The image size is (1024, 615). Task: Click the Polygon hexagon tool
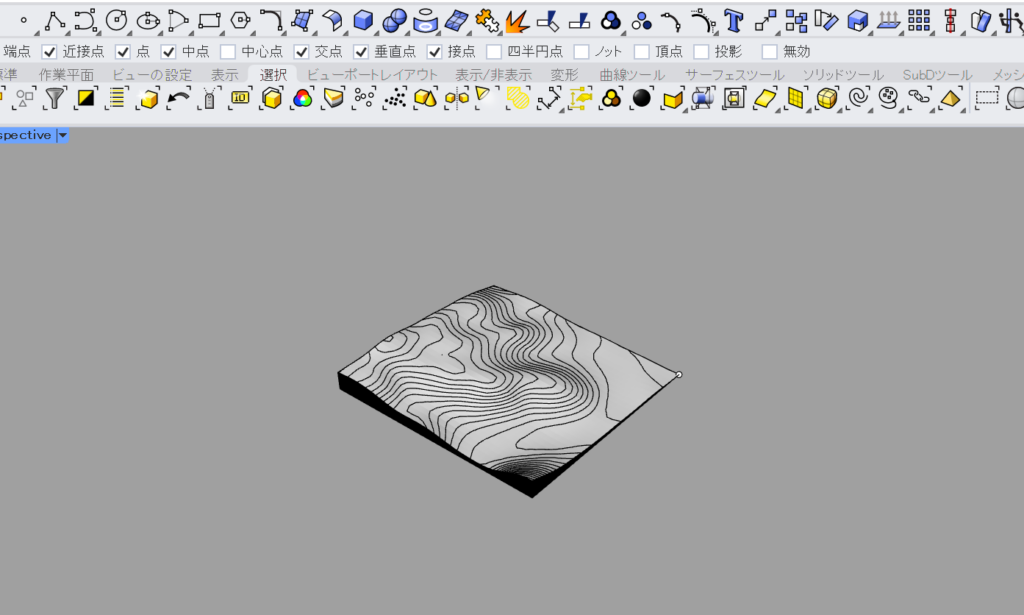(x=240, y=18)
